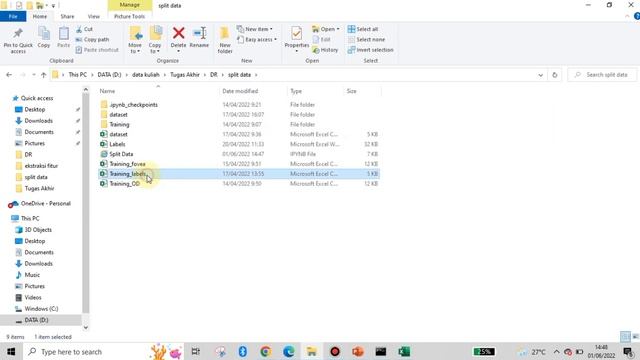This screenshot has height=360, width=640.
Task: Open 3D Objects in sidebar
Action: 38,230
